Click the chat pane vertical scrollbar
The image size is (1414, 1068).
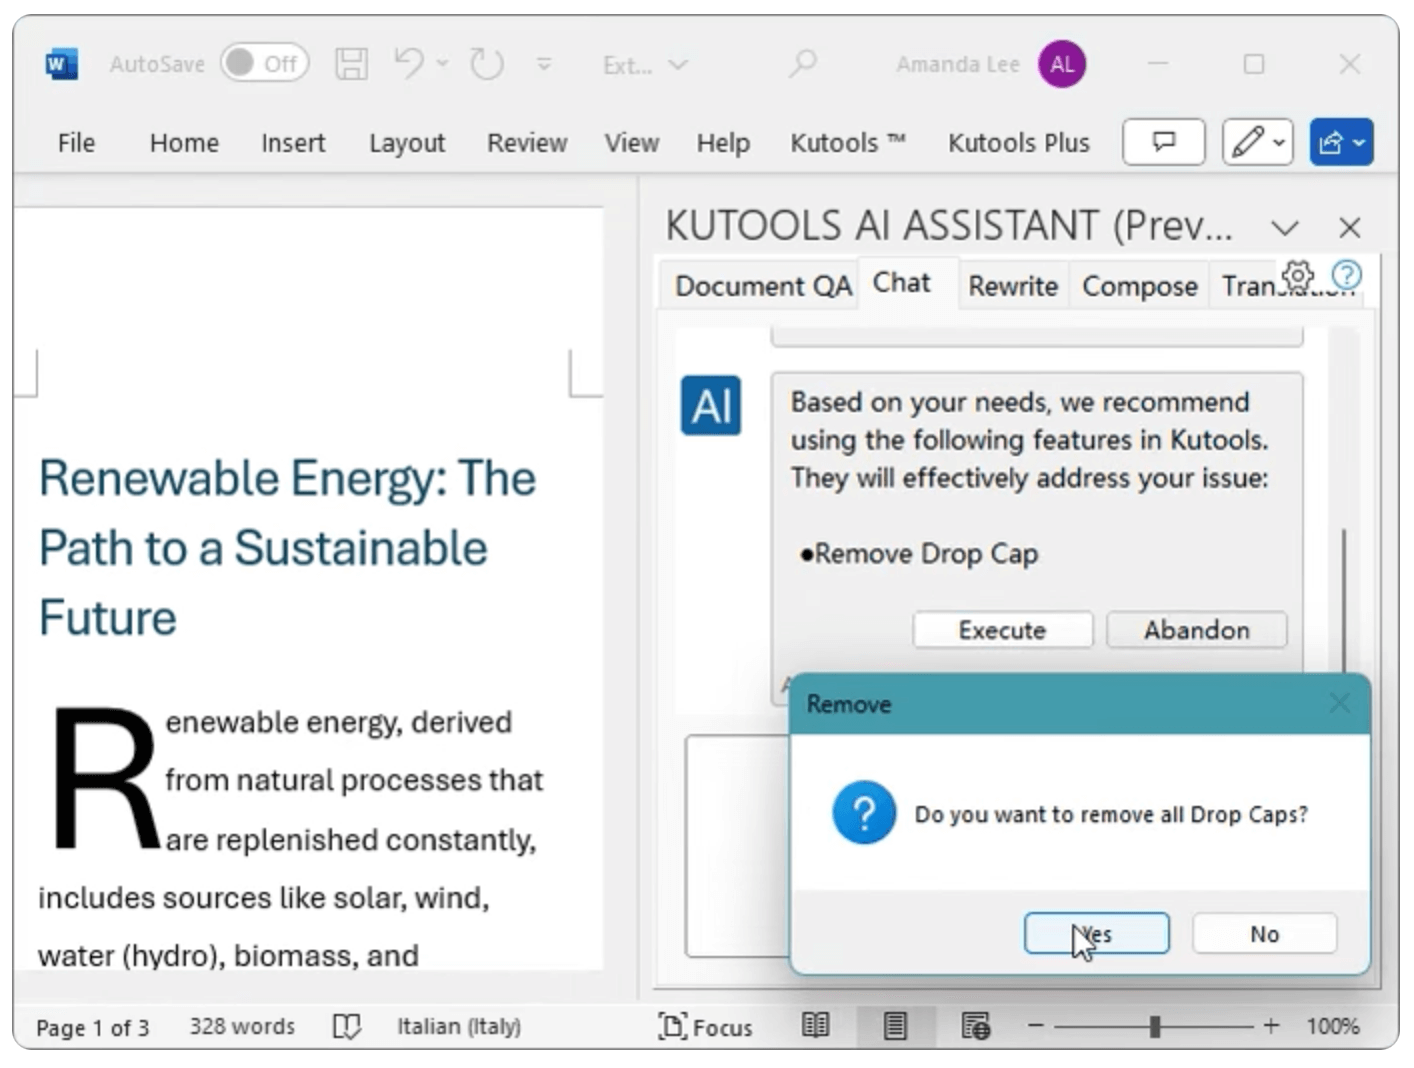[x=1344, y=600]
